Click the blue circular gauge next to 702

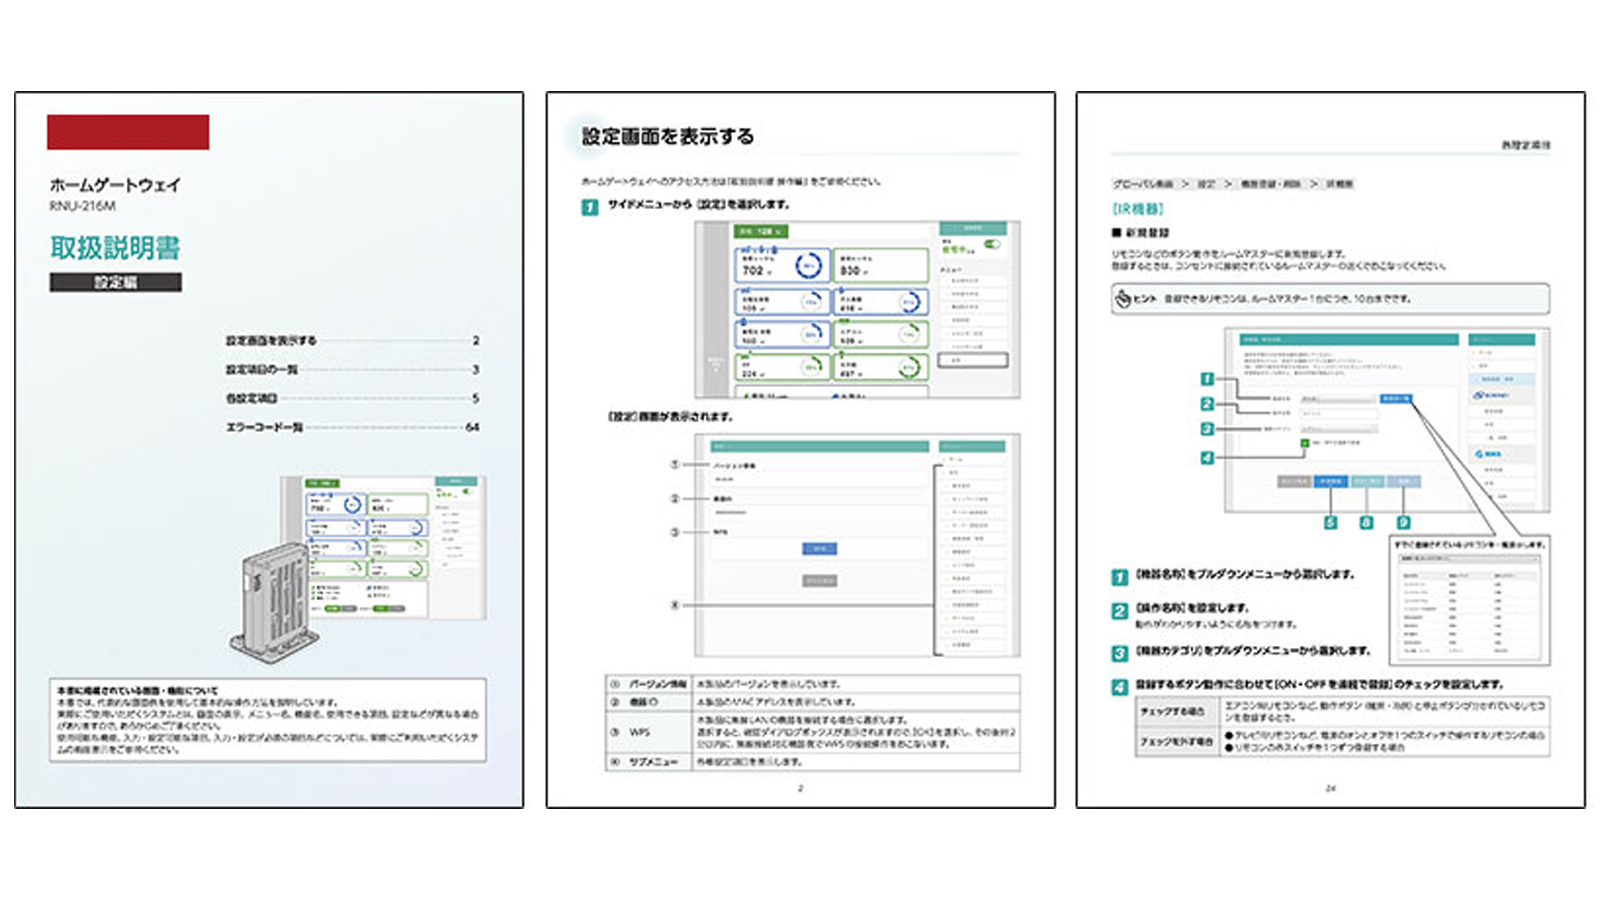808,265
